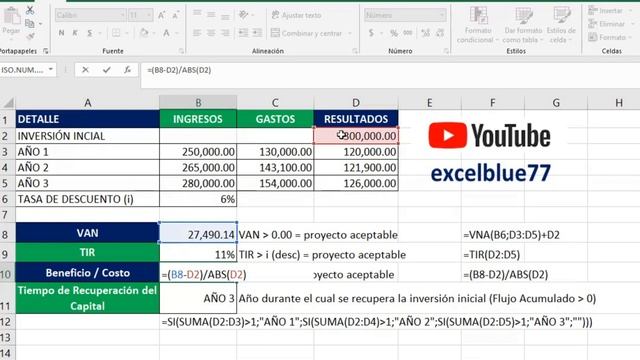Viewport: 640px width, 360px height.
Task: Click Formato in Celdas group
Action: [607, 37]
